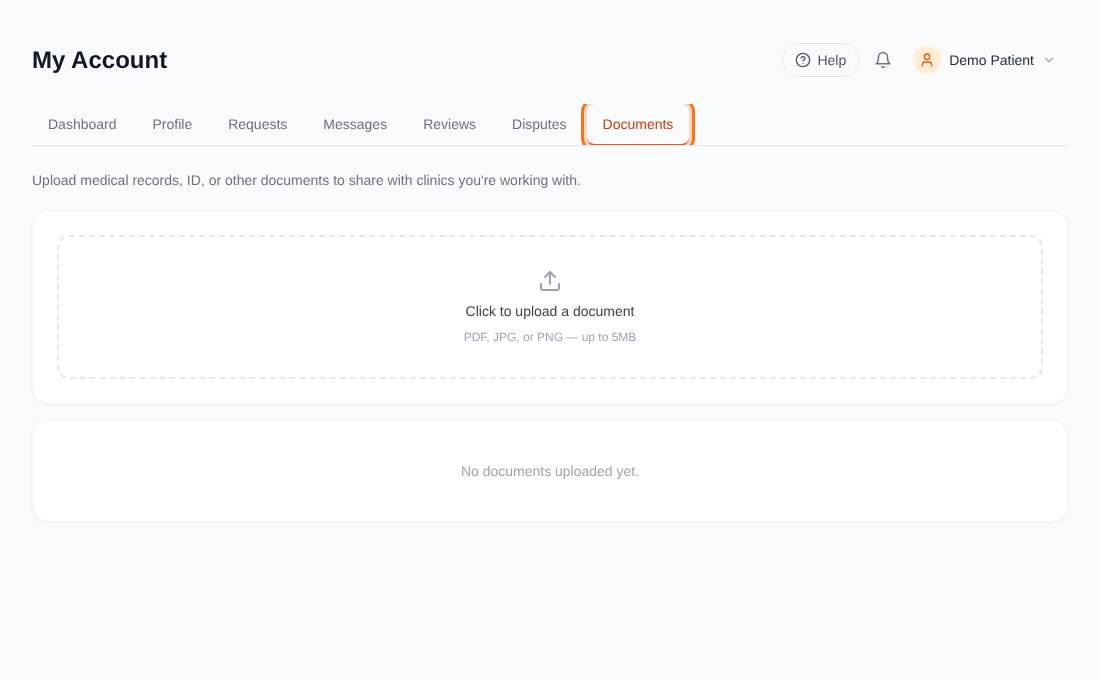Select the Reviews tab
The height and width of the screenshot is (680, 1100).
click(449, 124)
